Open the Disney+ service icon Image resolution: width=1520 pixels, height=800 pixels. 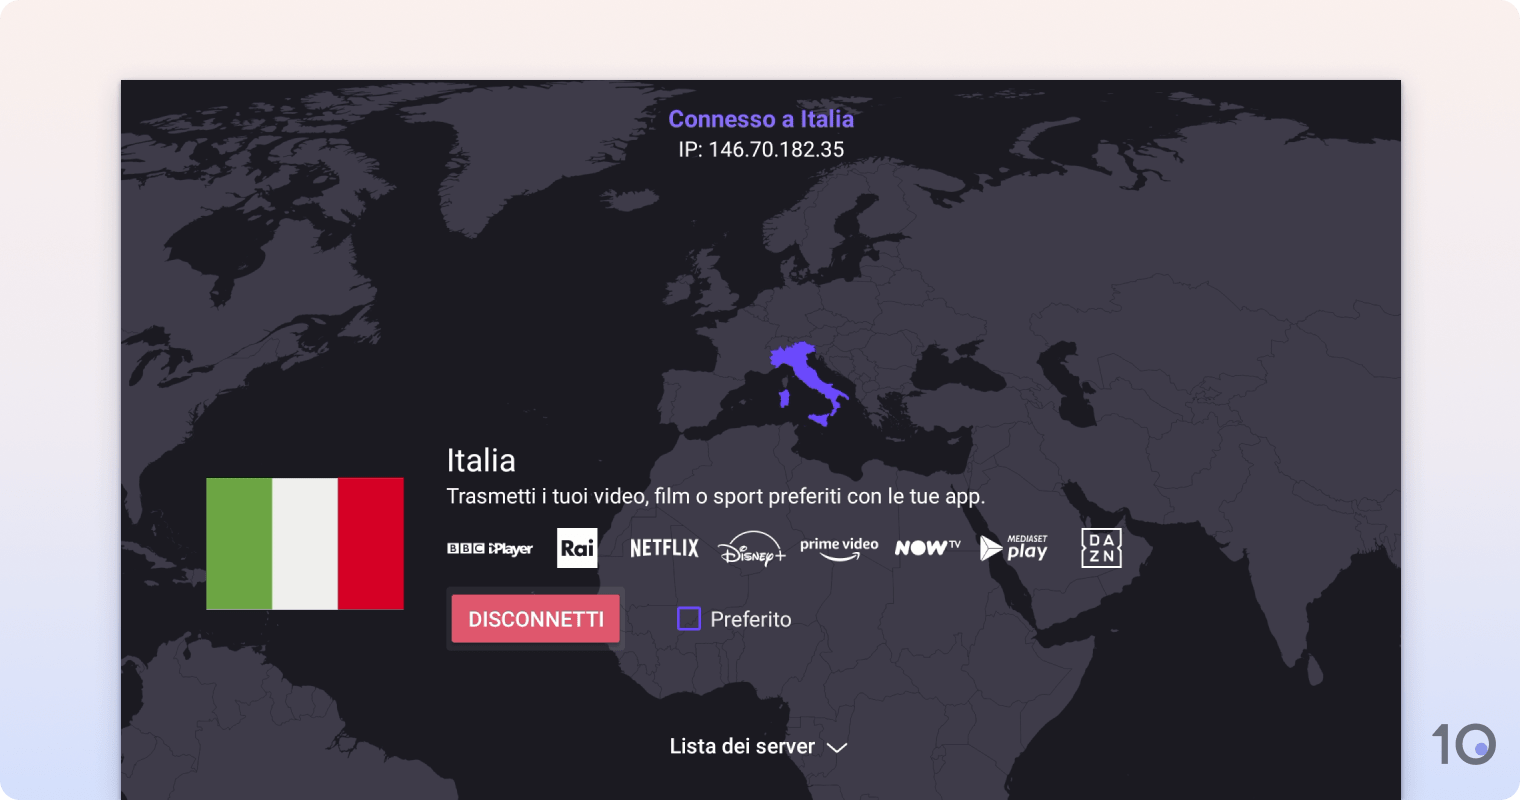click(751, 548)
